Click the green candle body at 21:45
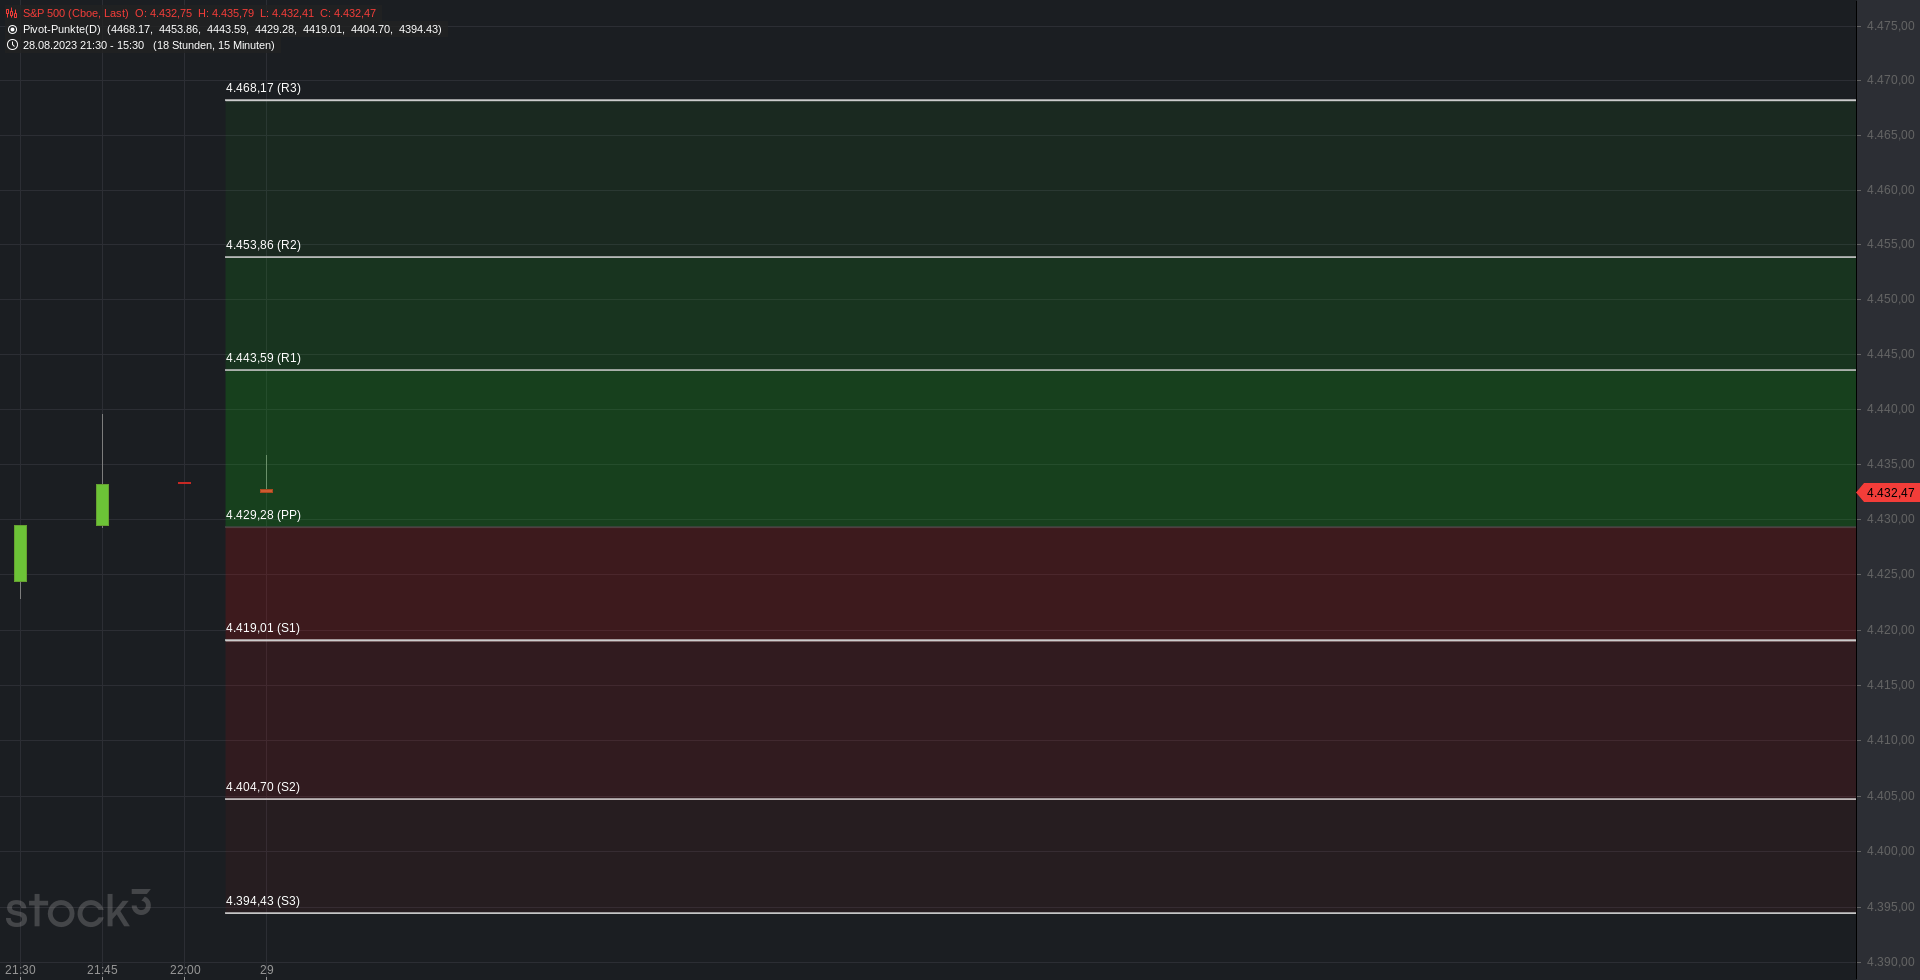Screen dimensions: 1920x980 102,505
